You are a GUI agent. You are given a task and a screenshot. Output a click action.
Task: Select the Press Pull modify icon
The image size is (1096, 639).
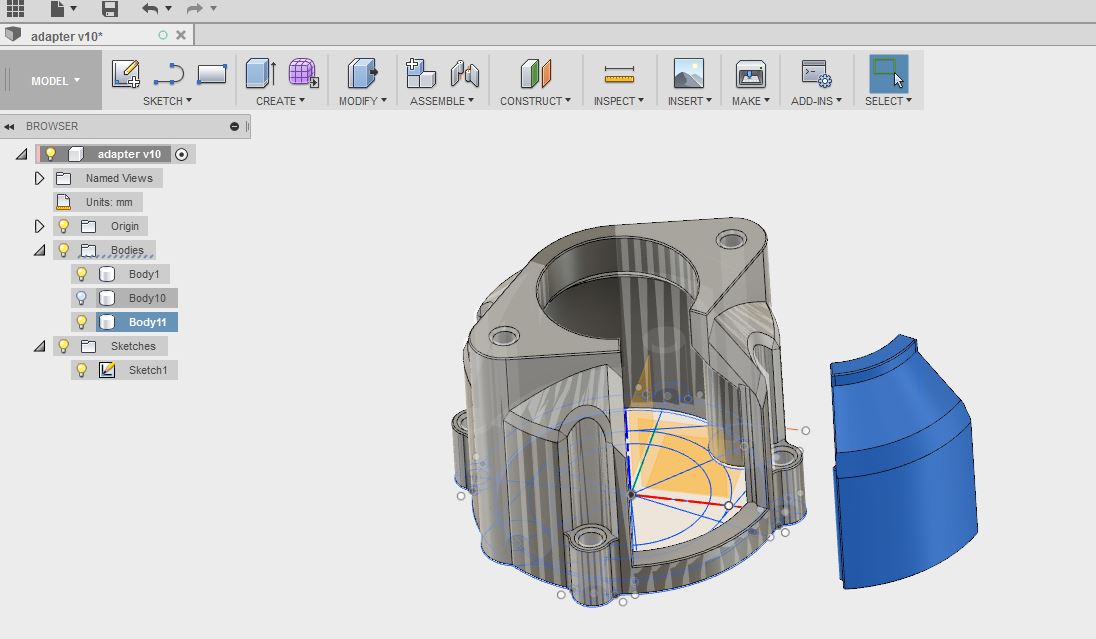362,74
